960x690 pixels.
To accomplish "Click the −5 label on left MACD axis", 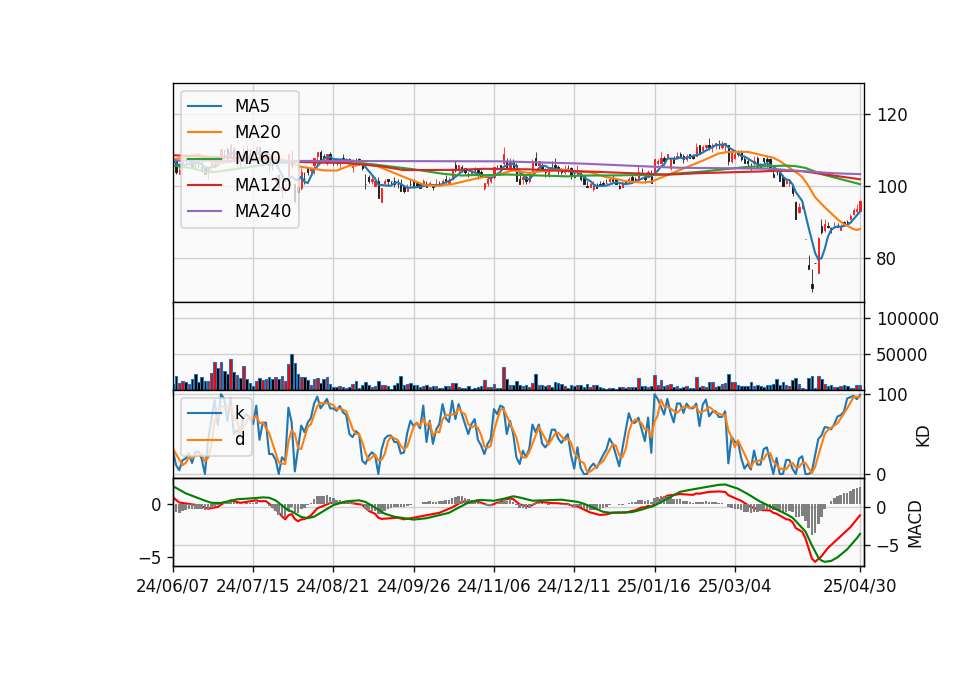I will pyautogui.click(x=150, y=558).
